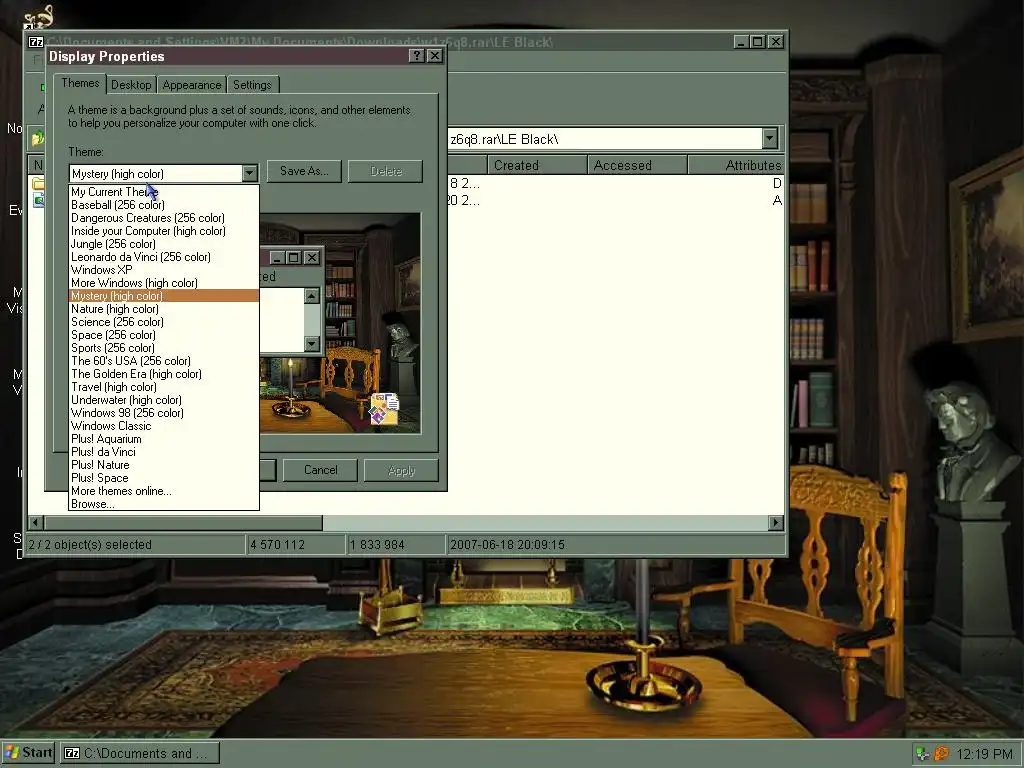Pick Travel (high color) theme
The image size is (1024, 768).
point(164,387)
